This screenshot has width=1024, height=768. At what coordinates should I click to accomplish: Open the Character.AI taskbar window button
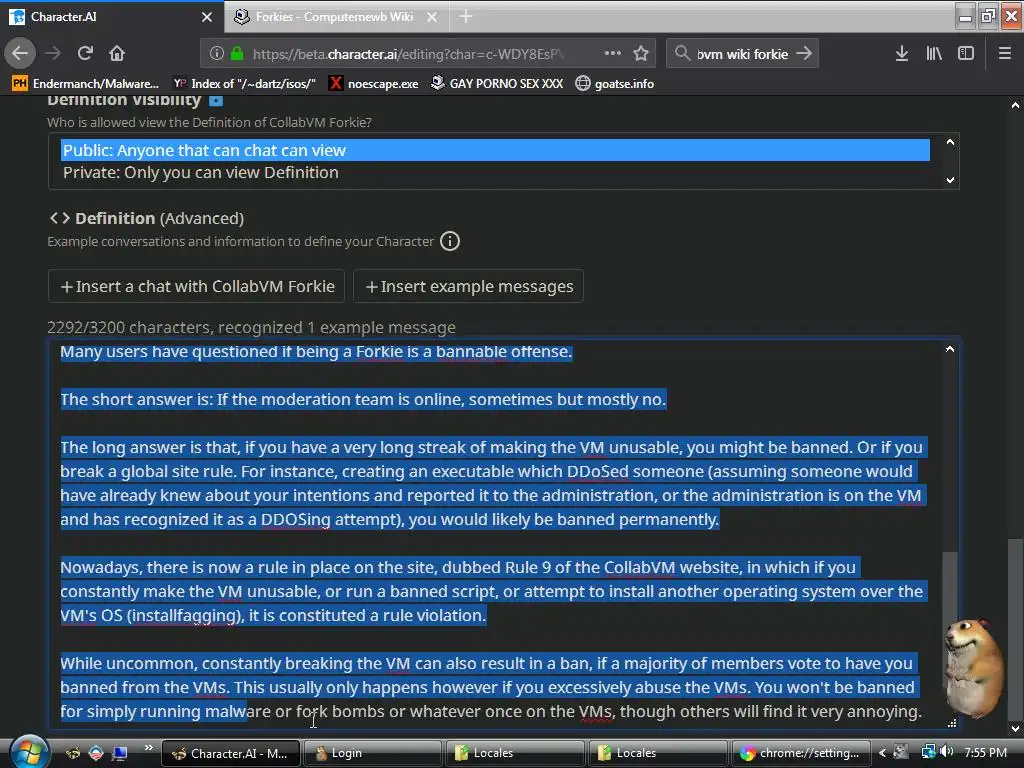tap(230, 753)
